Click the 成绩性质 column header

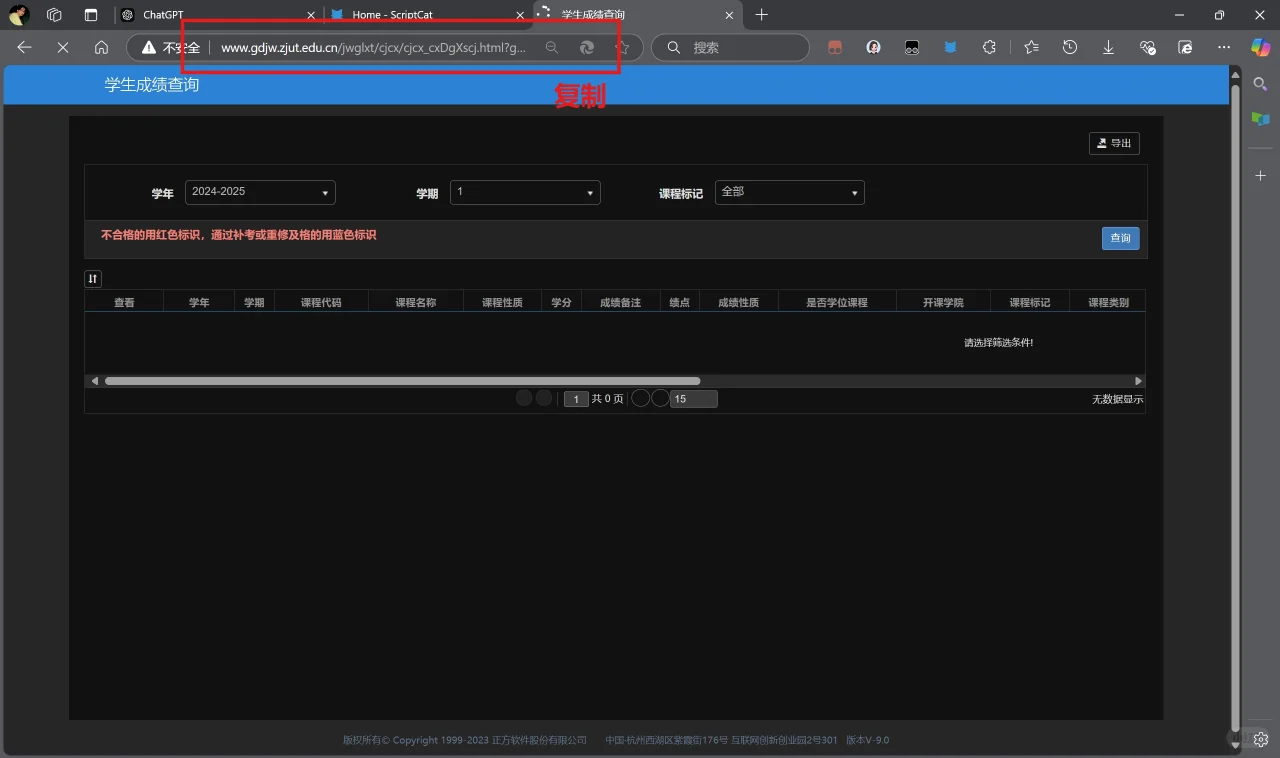(x=738, y=302)
